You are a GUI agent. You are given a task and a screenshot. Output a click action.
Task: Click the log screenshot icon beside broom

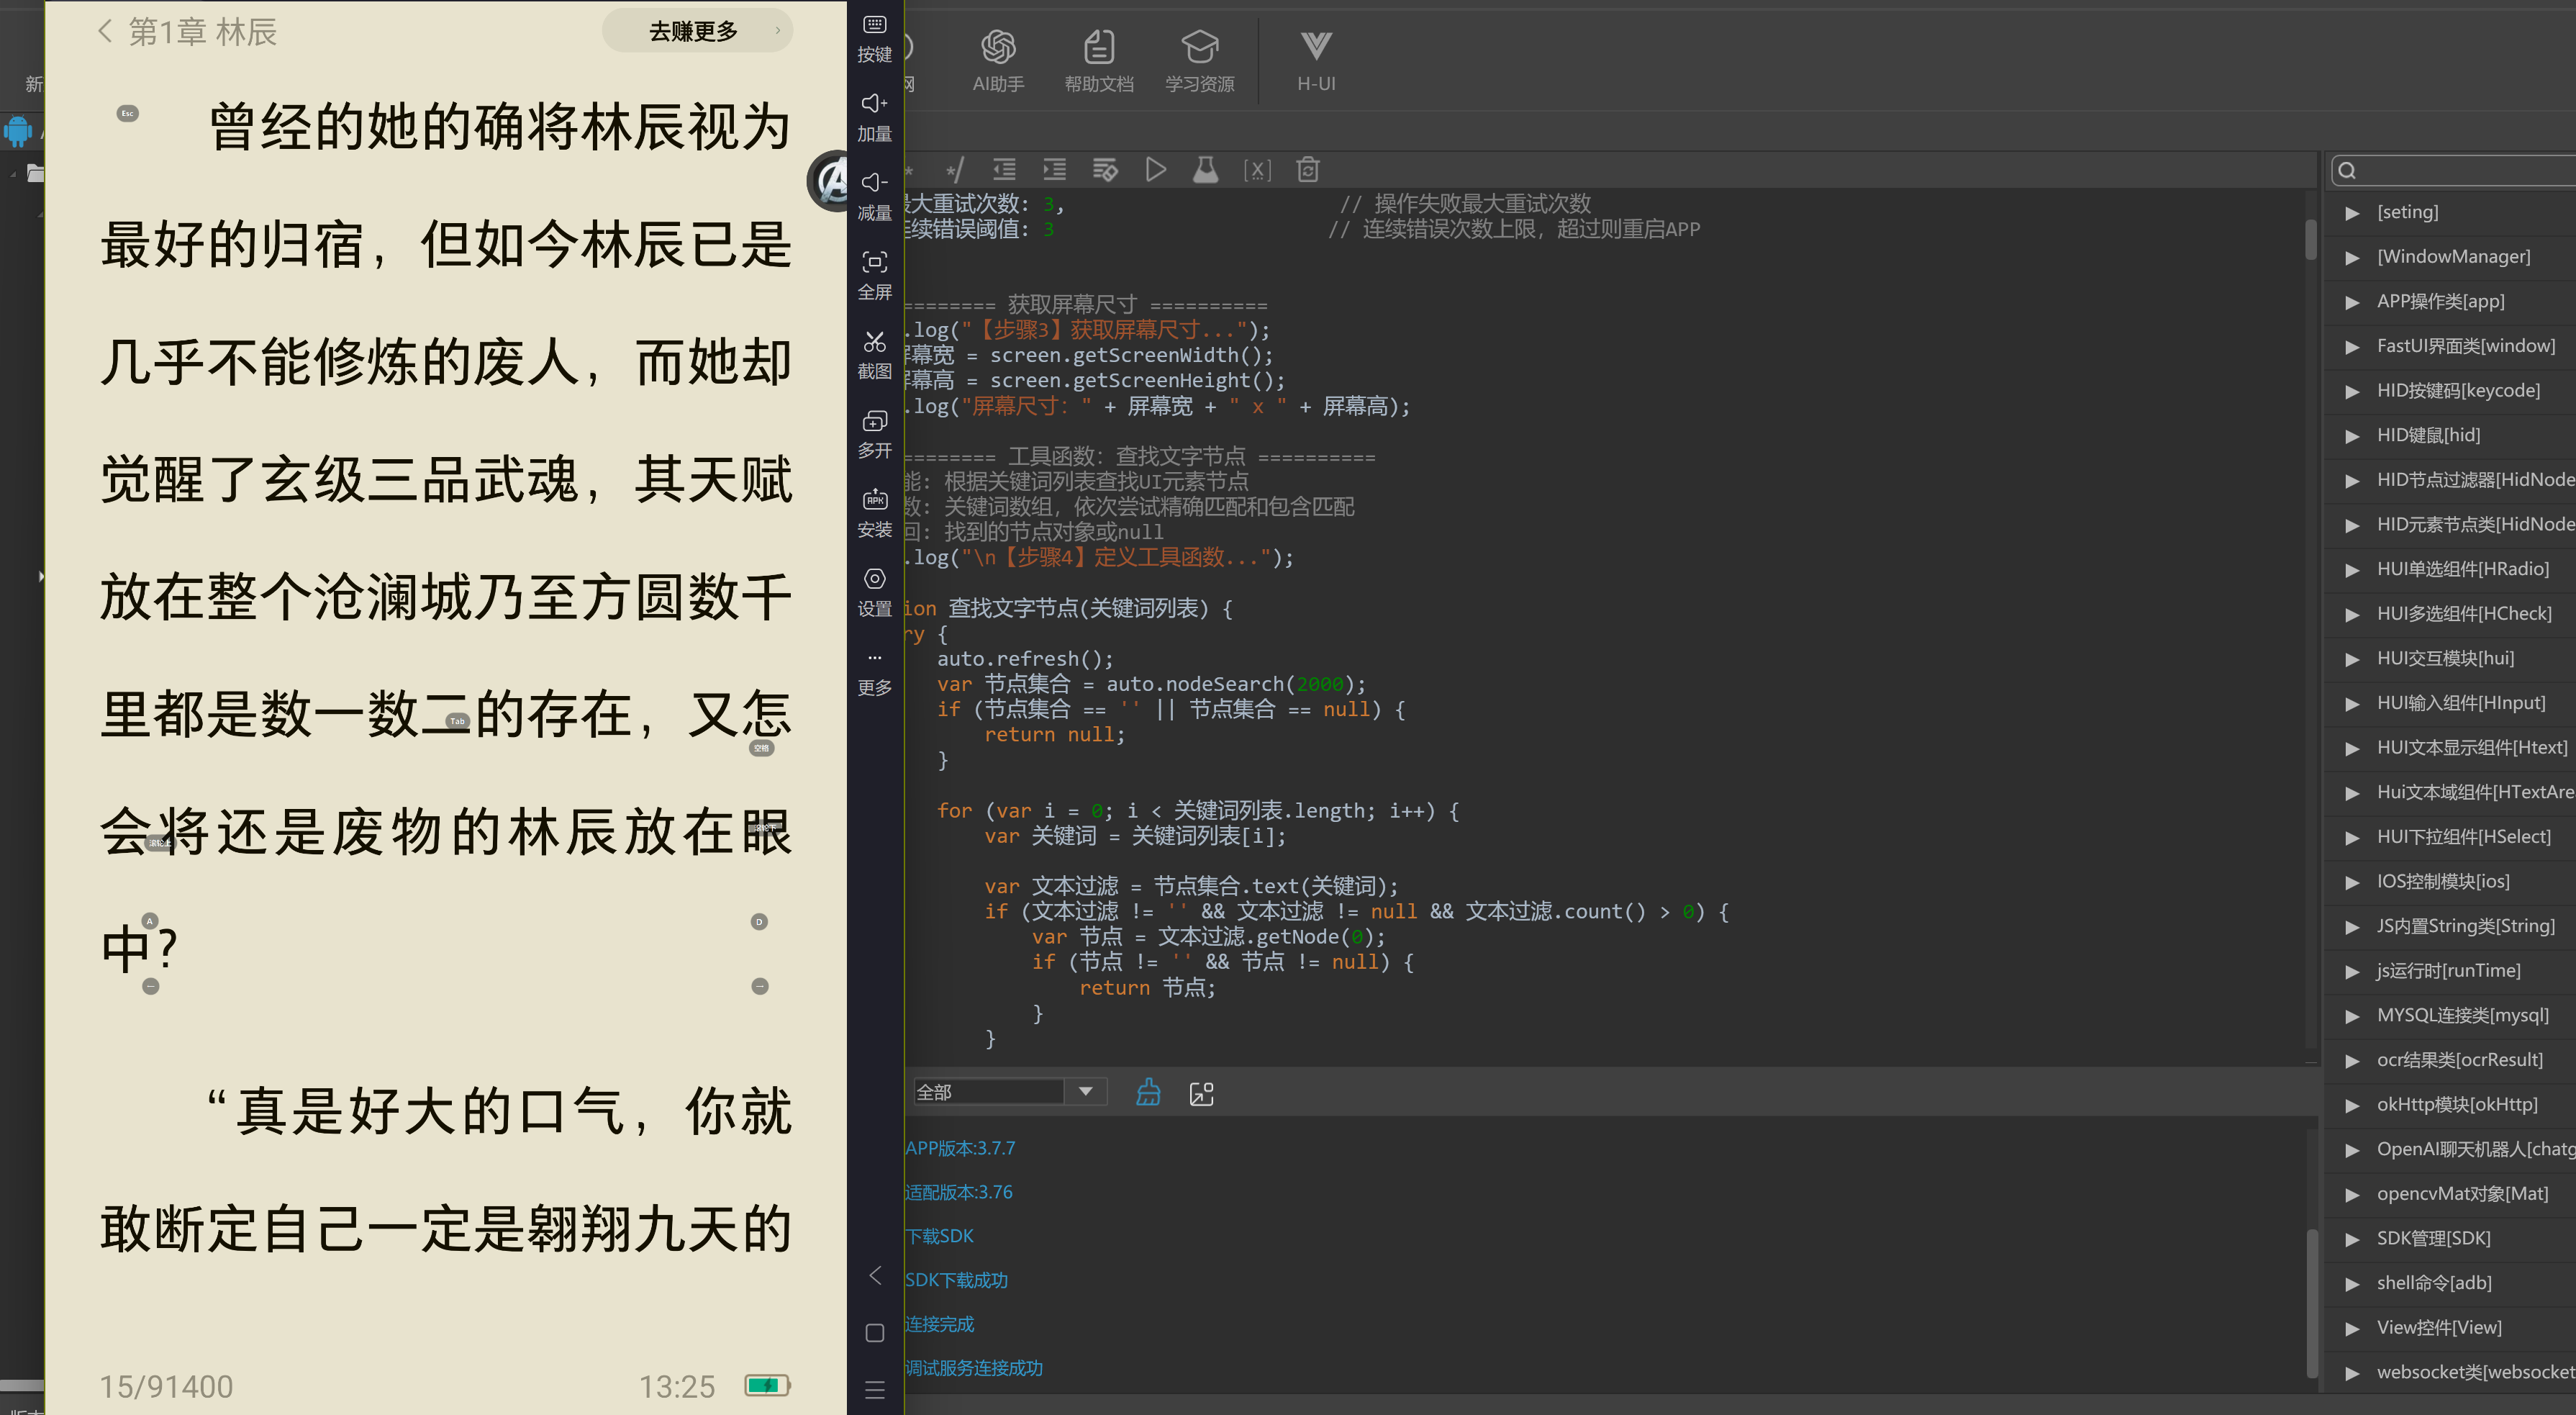(1202, 1093)
